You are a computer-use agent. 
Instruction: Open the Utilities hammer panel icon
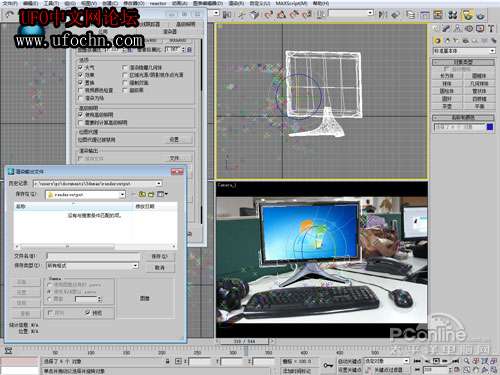coord(491,29)
